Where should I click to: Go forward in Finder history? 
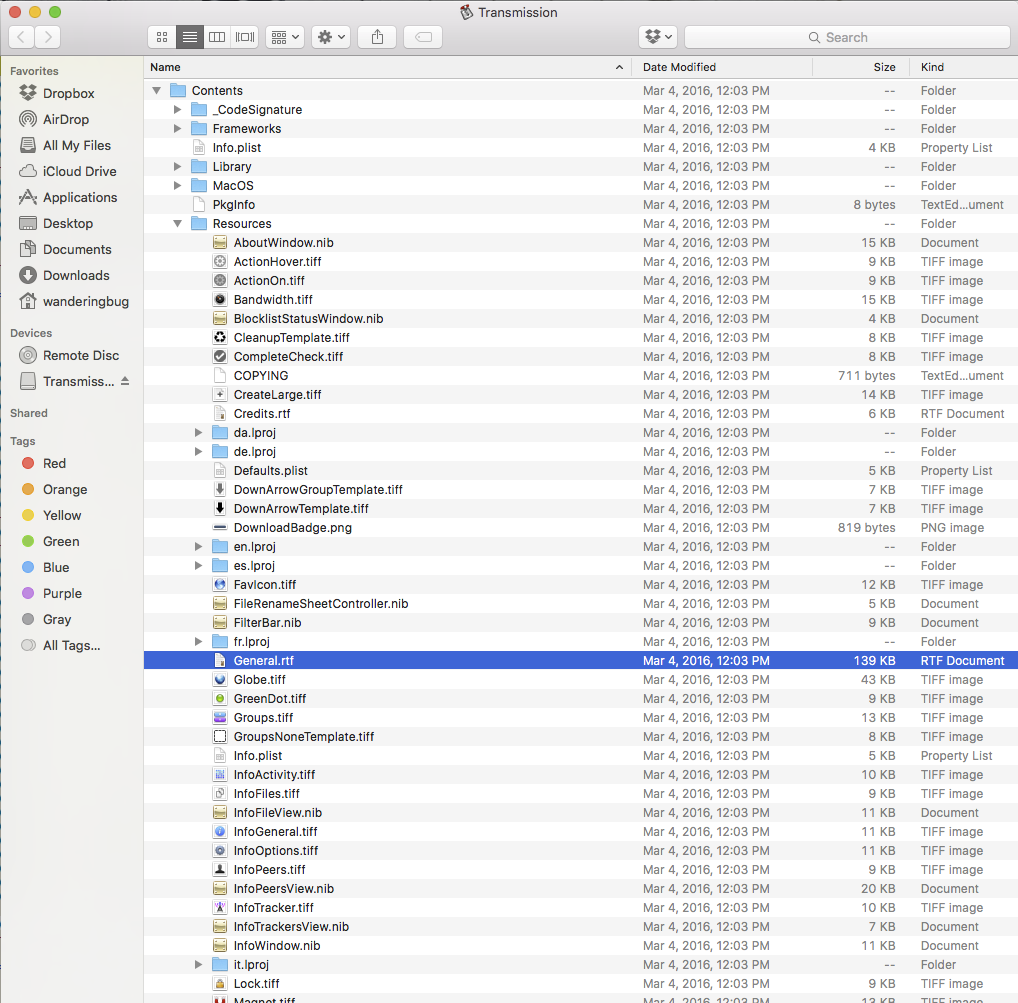48,37
